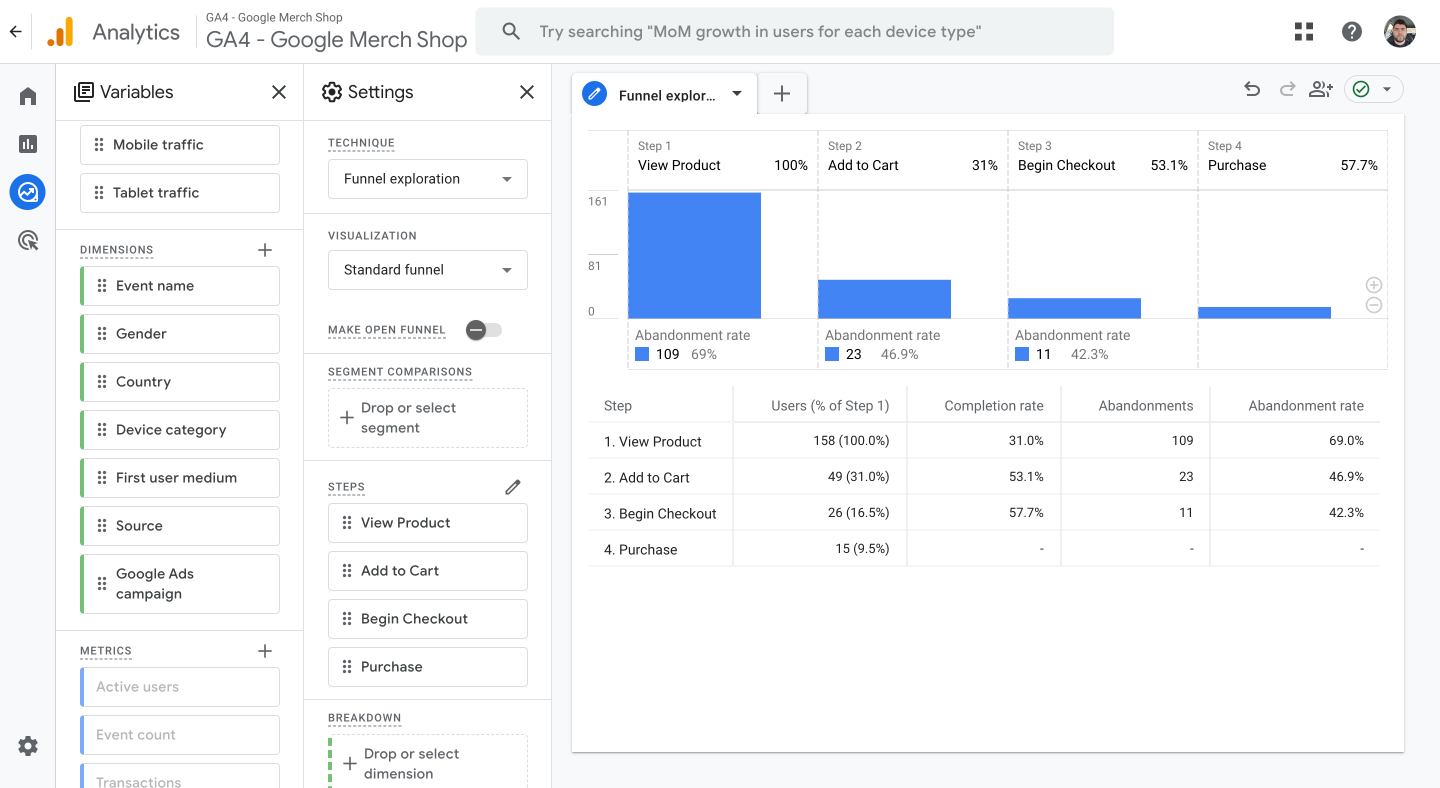Add a new dimension with plus icon
The image size is (1440, 788).
point(265,250)
